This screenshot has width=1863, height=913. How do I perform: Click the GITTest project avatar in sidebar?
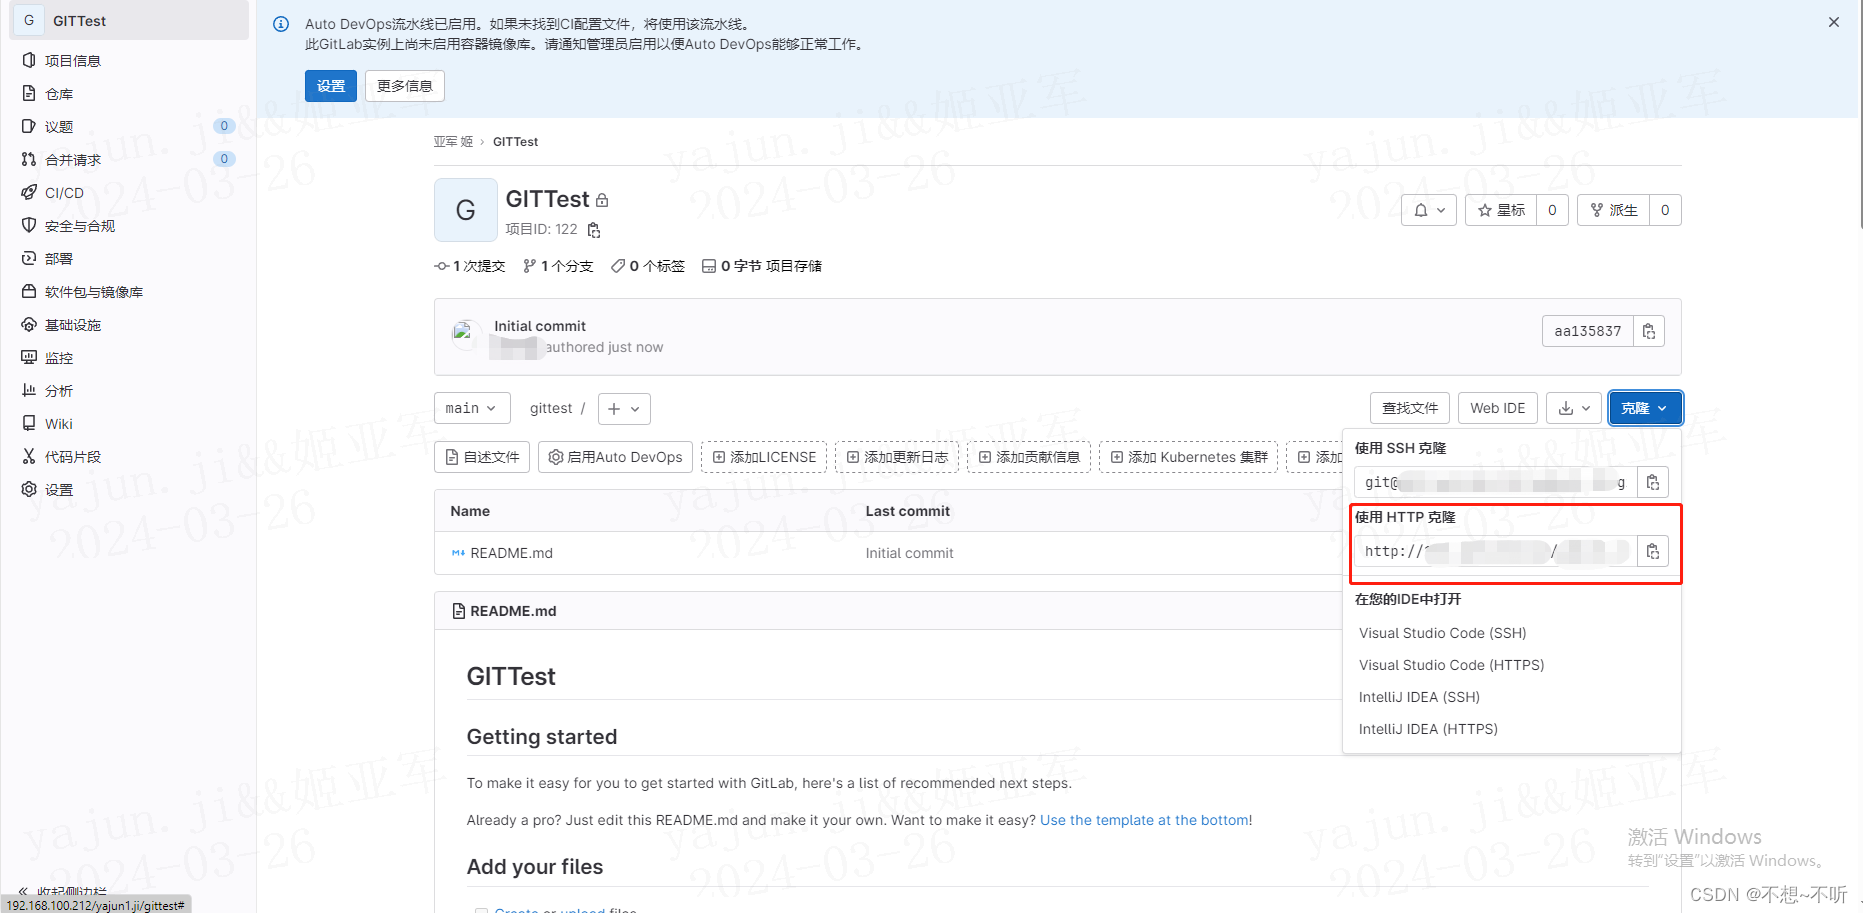point(29,20)
